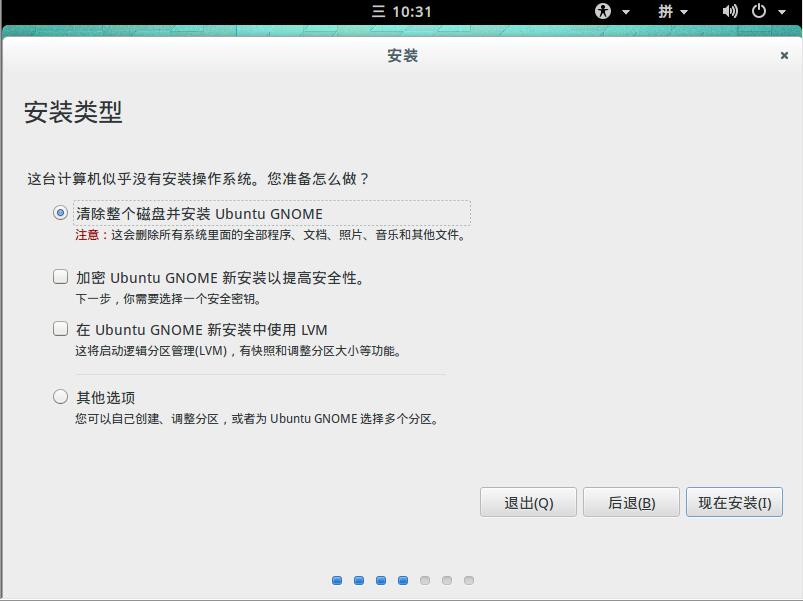Viewport: 803px width, 601px height.
Task: Open the accessibility menu icon in top bar
Action: [603, 11]
